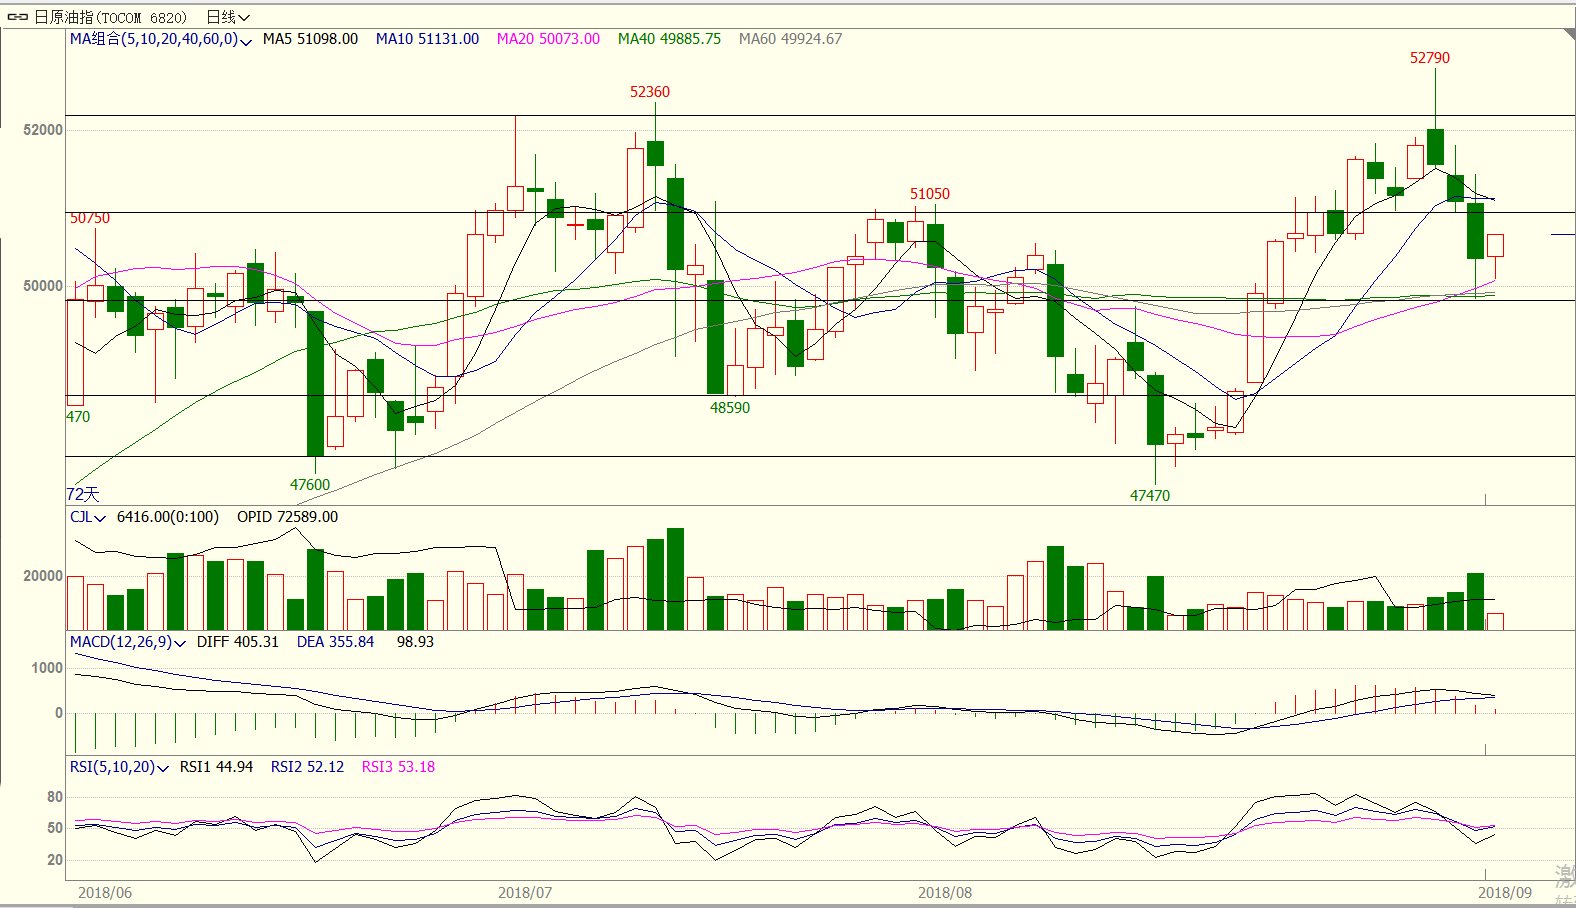Select the MA10 51131.00 legend label
This screenshot has height=908, width=1576.
[427, 39]
